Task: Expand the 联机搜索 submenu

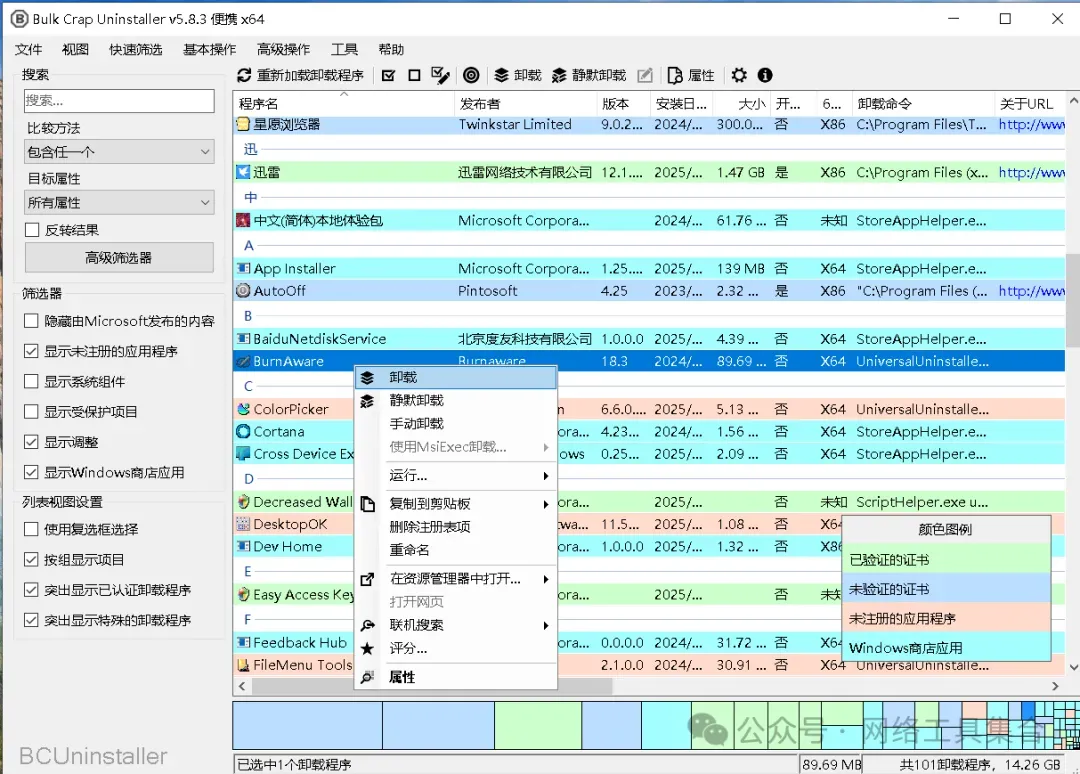Action: coord(455,625)
